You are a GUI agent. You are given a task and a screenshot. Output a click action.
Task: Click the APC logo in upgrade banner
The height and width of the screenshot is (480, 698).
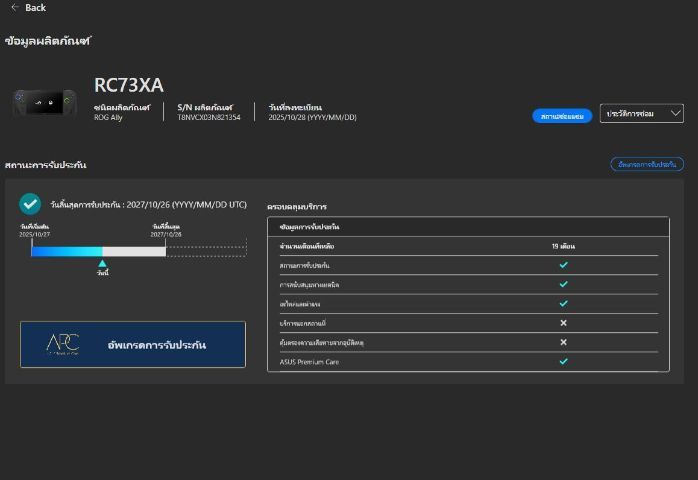[x=62, y=344]
